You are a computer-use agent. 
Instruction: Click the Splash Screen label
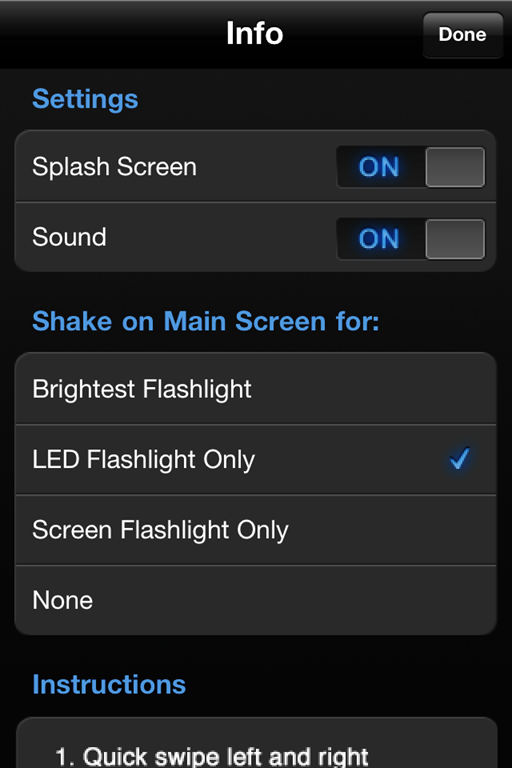[x=114, y=167]
